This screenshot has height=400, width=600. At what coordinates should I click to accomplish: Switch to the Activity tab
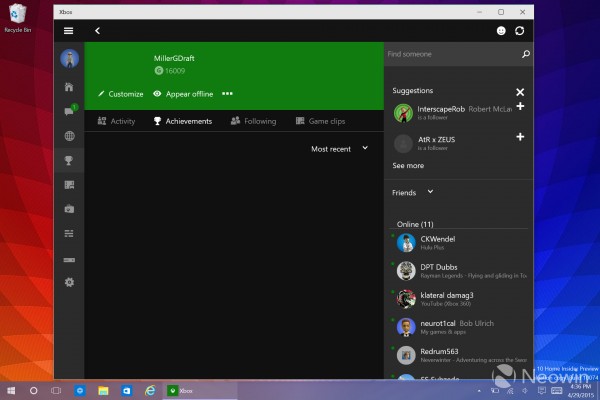(116, 121)
